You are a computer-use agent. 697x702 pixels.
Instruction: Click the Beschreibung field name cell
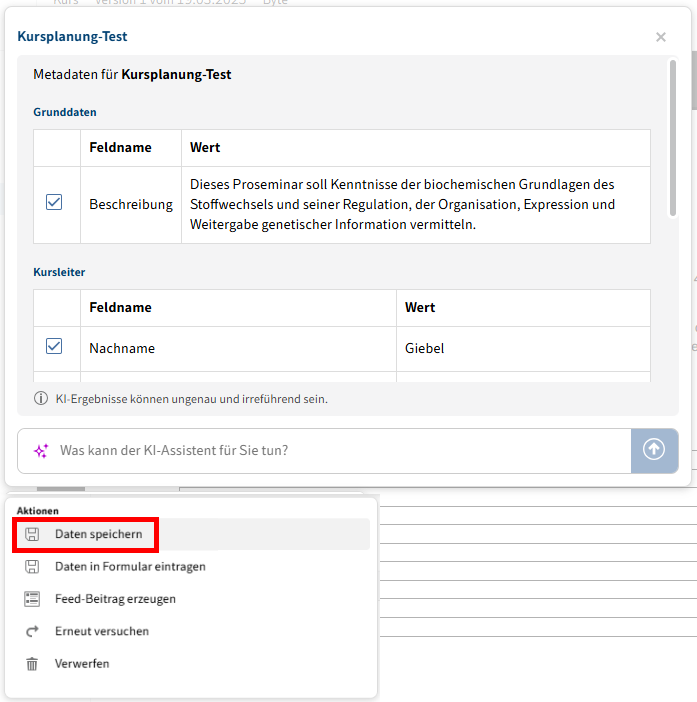131,205
